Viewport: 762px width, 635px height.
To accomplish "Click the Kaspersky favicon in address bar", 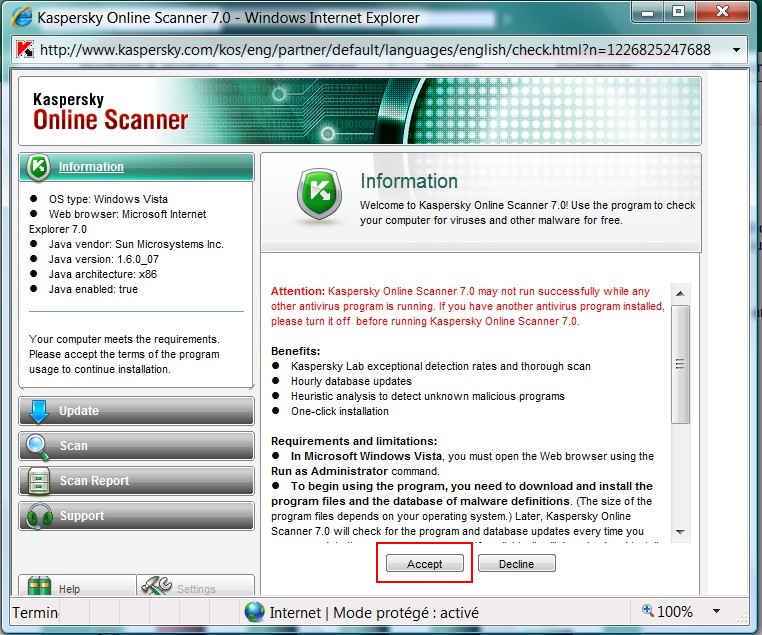I will [x=25, y=50].
